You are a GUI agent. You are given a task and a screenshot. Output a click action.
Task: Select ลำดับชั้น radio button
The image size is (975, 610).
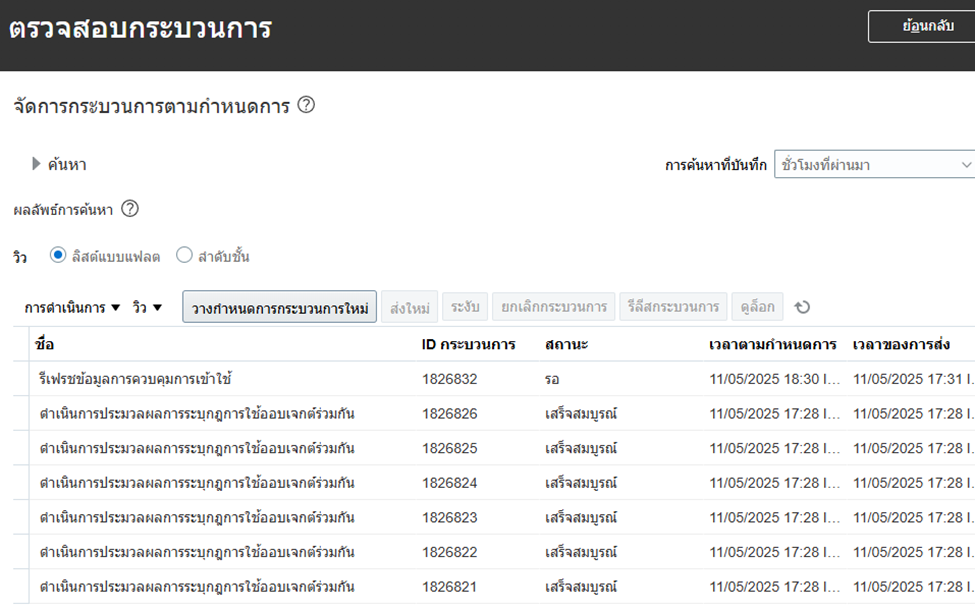point(184,256)
